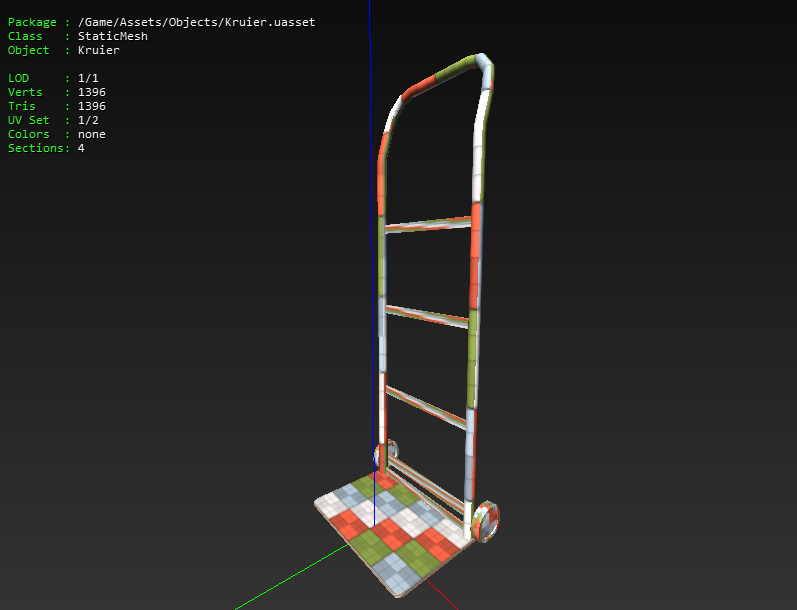797x610 pixels.
Task: Click the hand truck's right wheel
Action: click(x=486, y=521)
